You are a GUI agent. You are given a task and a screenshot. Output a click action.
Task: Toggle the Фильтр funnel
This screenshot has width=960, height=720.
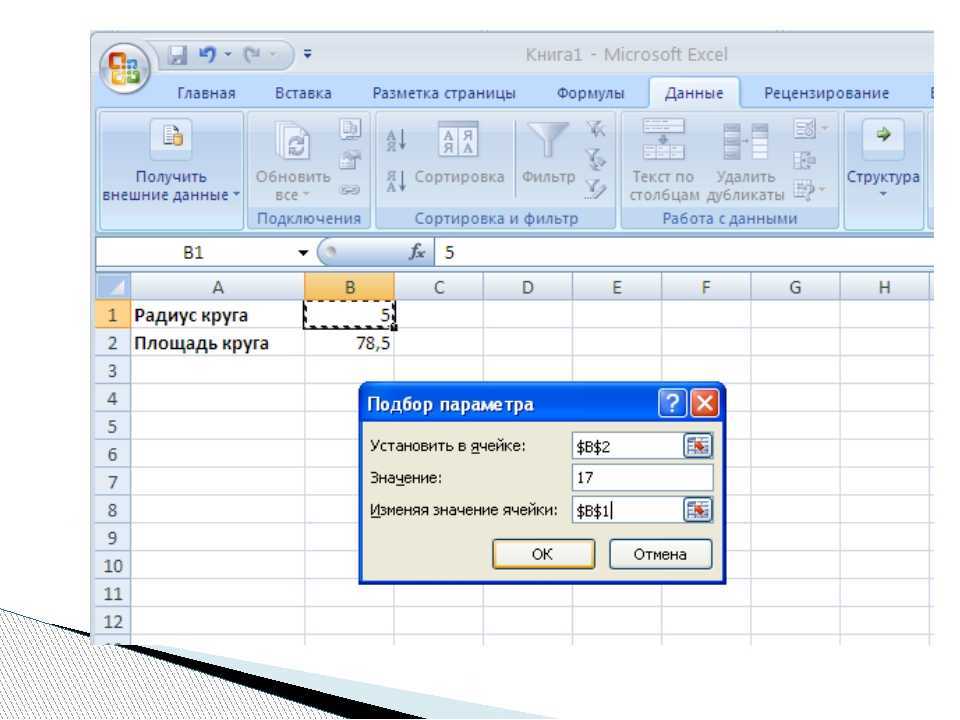click(x=549, y=153)
